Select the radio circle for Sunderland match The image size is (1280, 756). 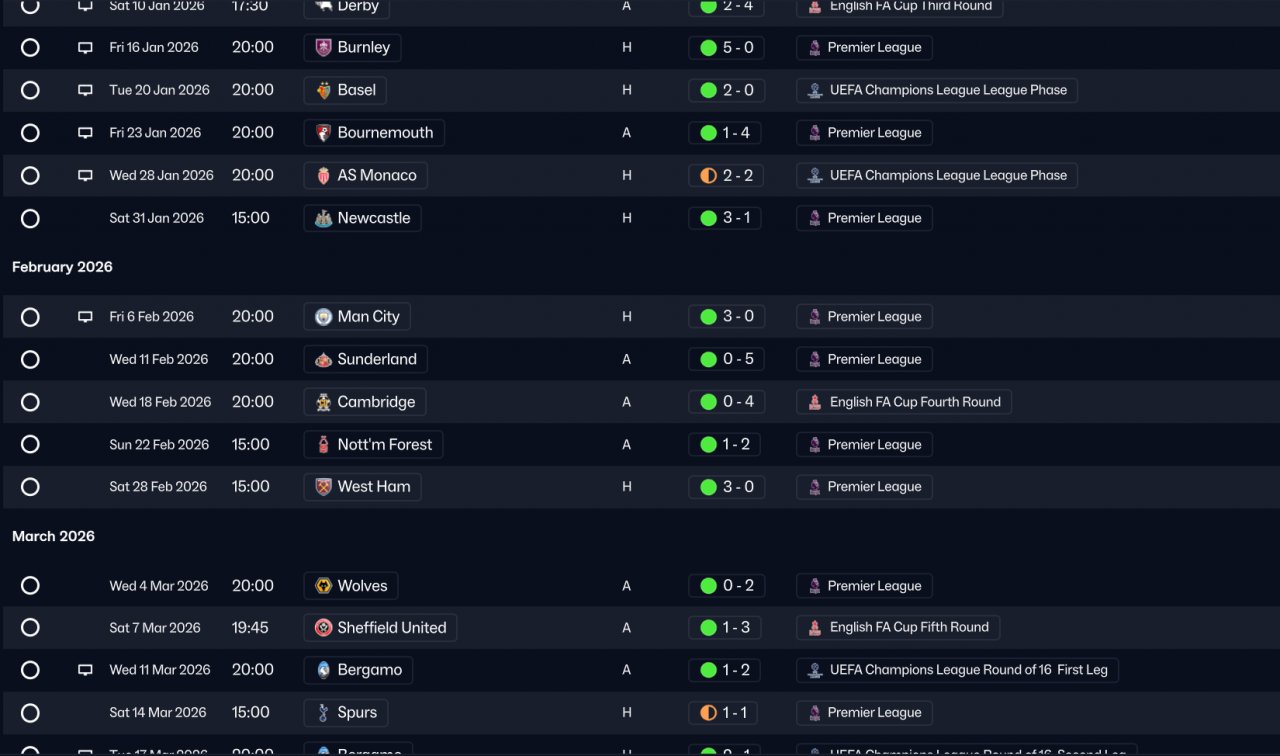[30, 359]
